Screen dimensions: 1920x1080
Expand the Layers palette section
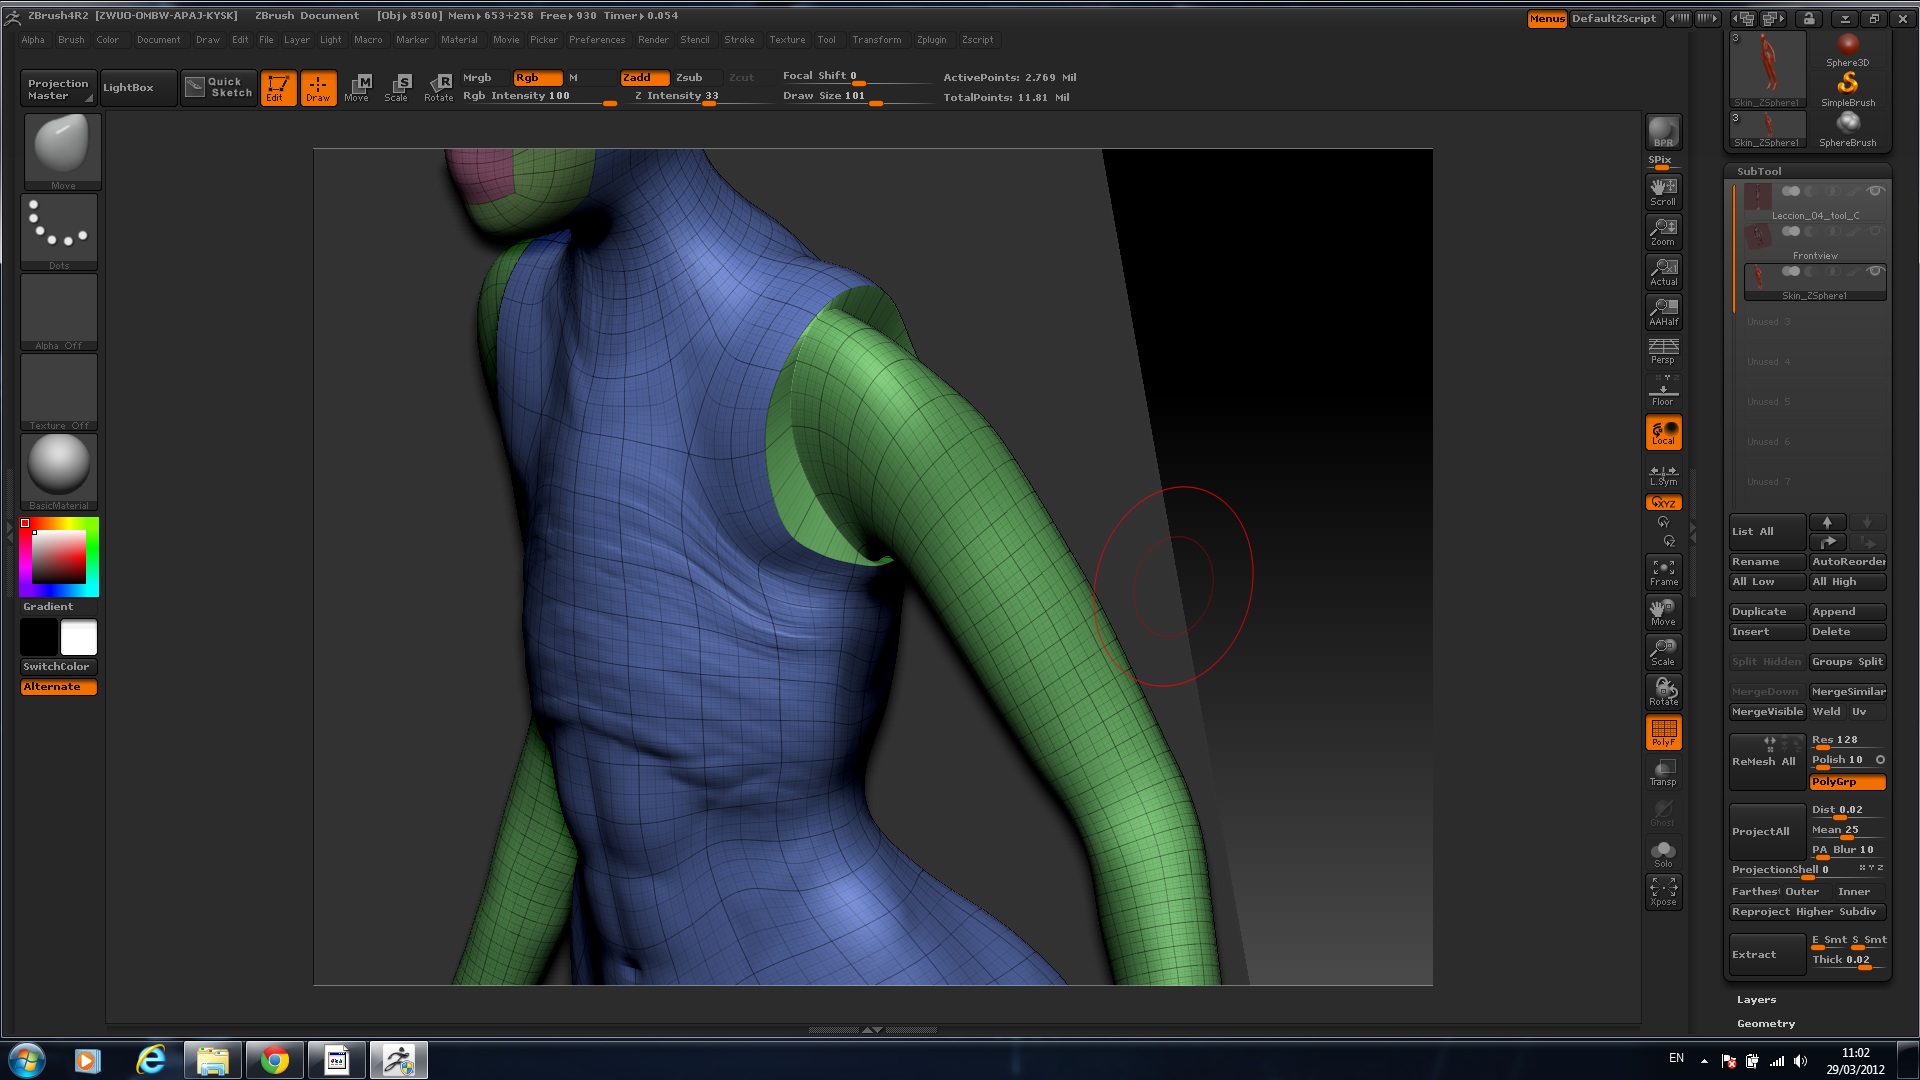click(x=1756, y=999)
